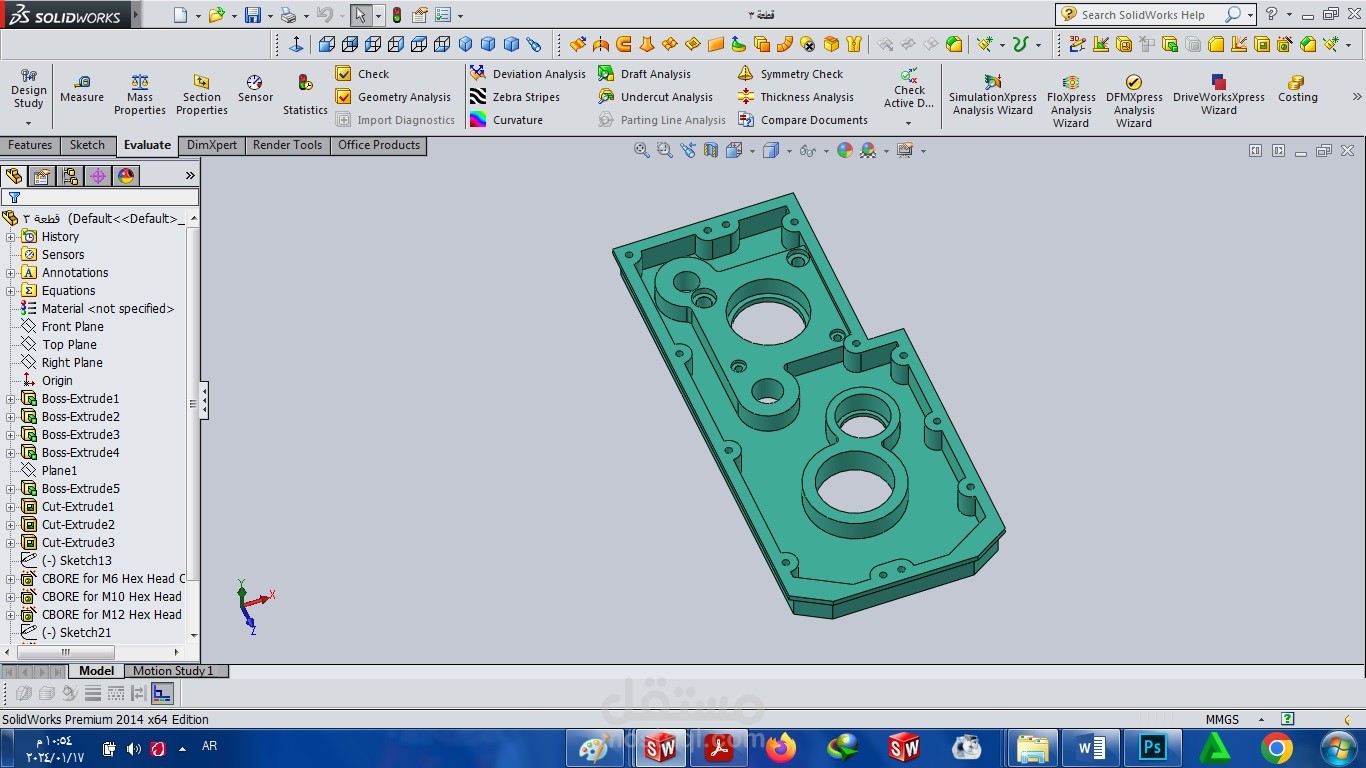Open the Costing tool

point(1298,88)
